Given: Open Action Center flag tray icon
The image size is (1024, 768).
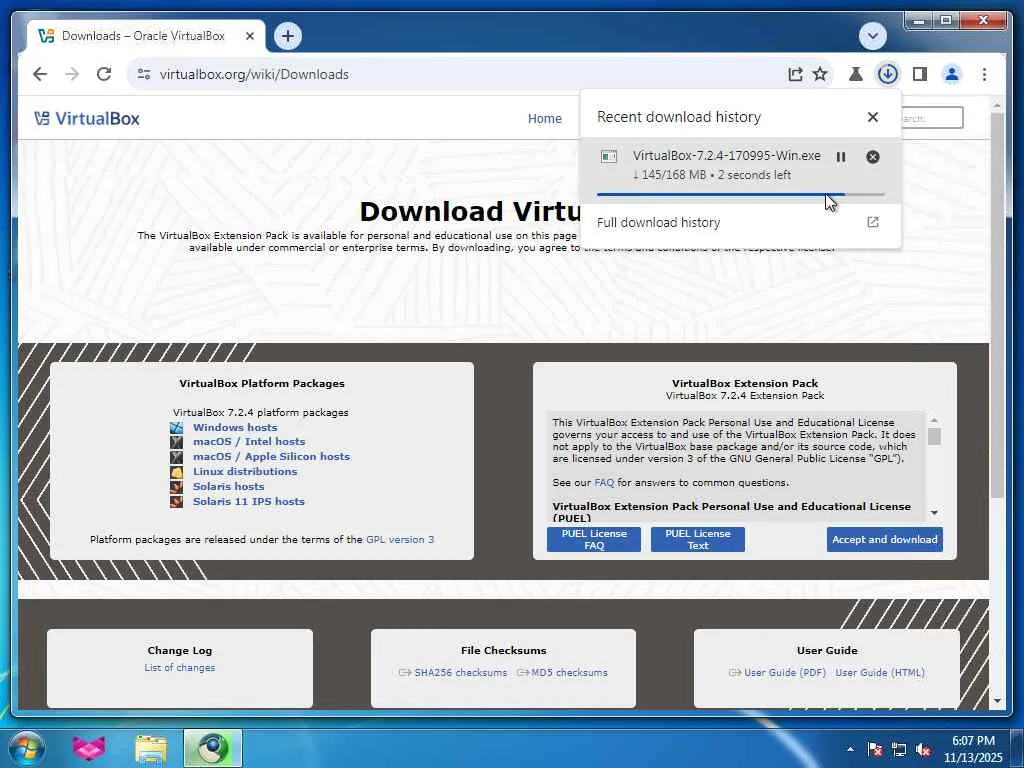Looking at the screenshot, I should (874, 749).
